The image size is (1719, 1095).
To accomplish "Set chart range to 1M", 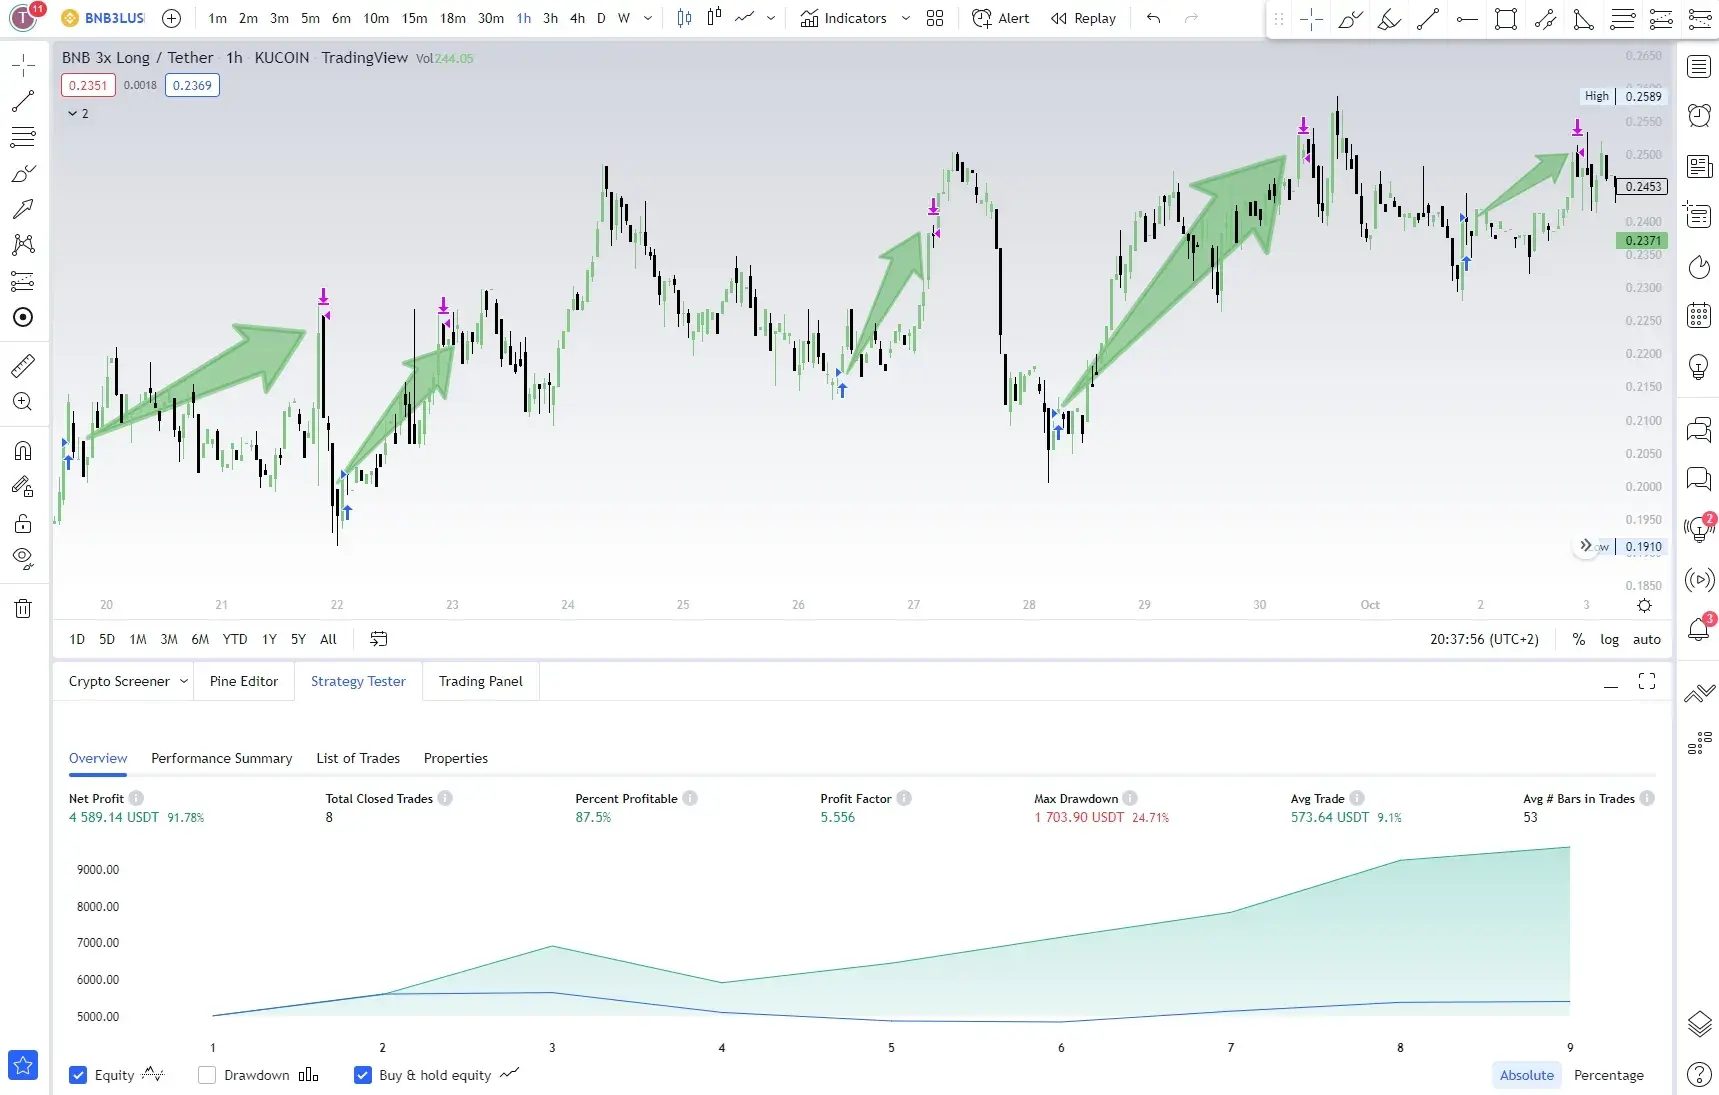I will 138,639.
